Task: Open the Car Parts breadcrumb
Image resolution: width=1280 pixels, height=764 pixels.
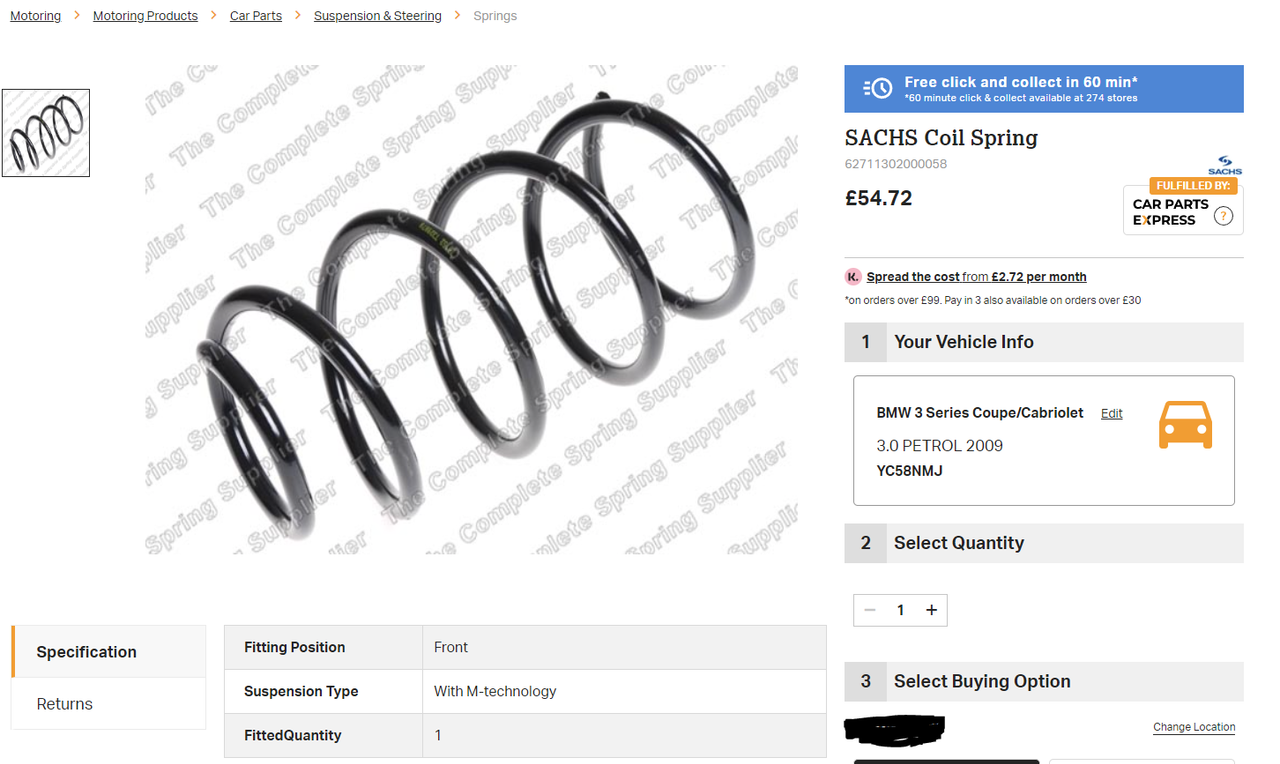Action: [x=256, y=16]
